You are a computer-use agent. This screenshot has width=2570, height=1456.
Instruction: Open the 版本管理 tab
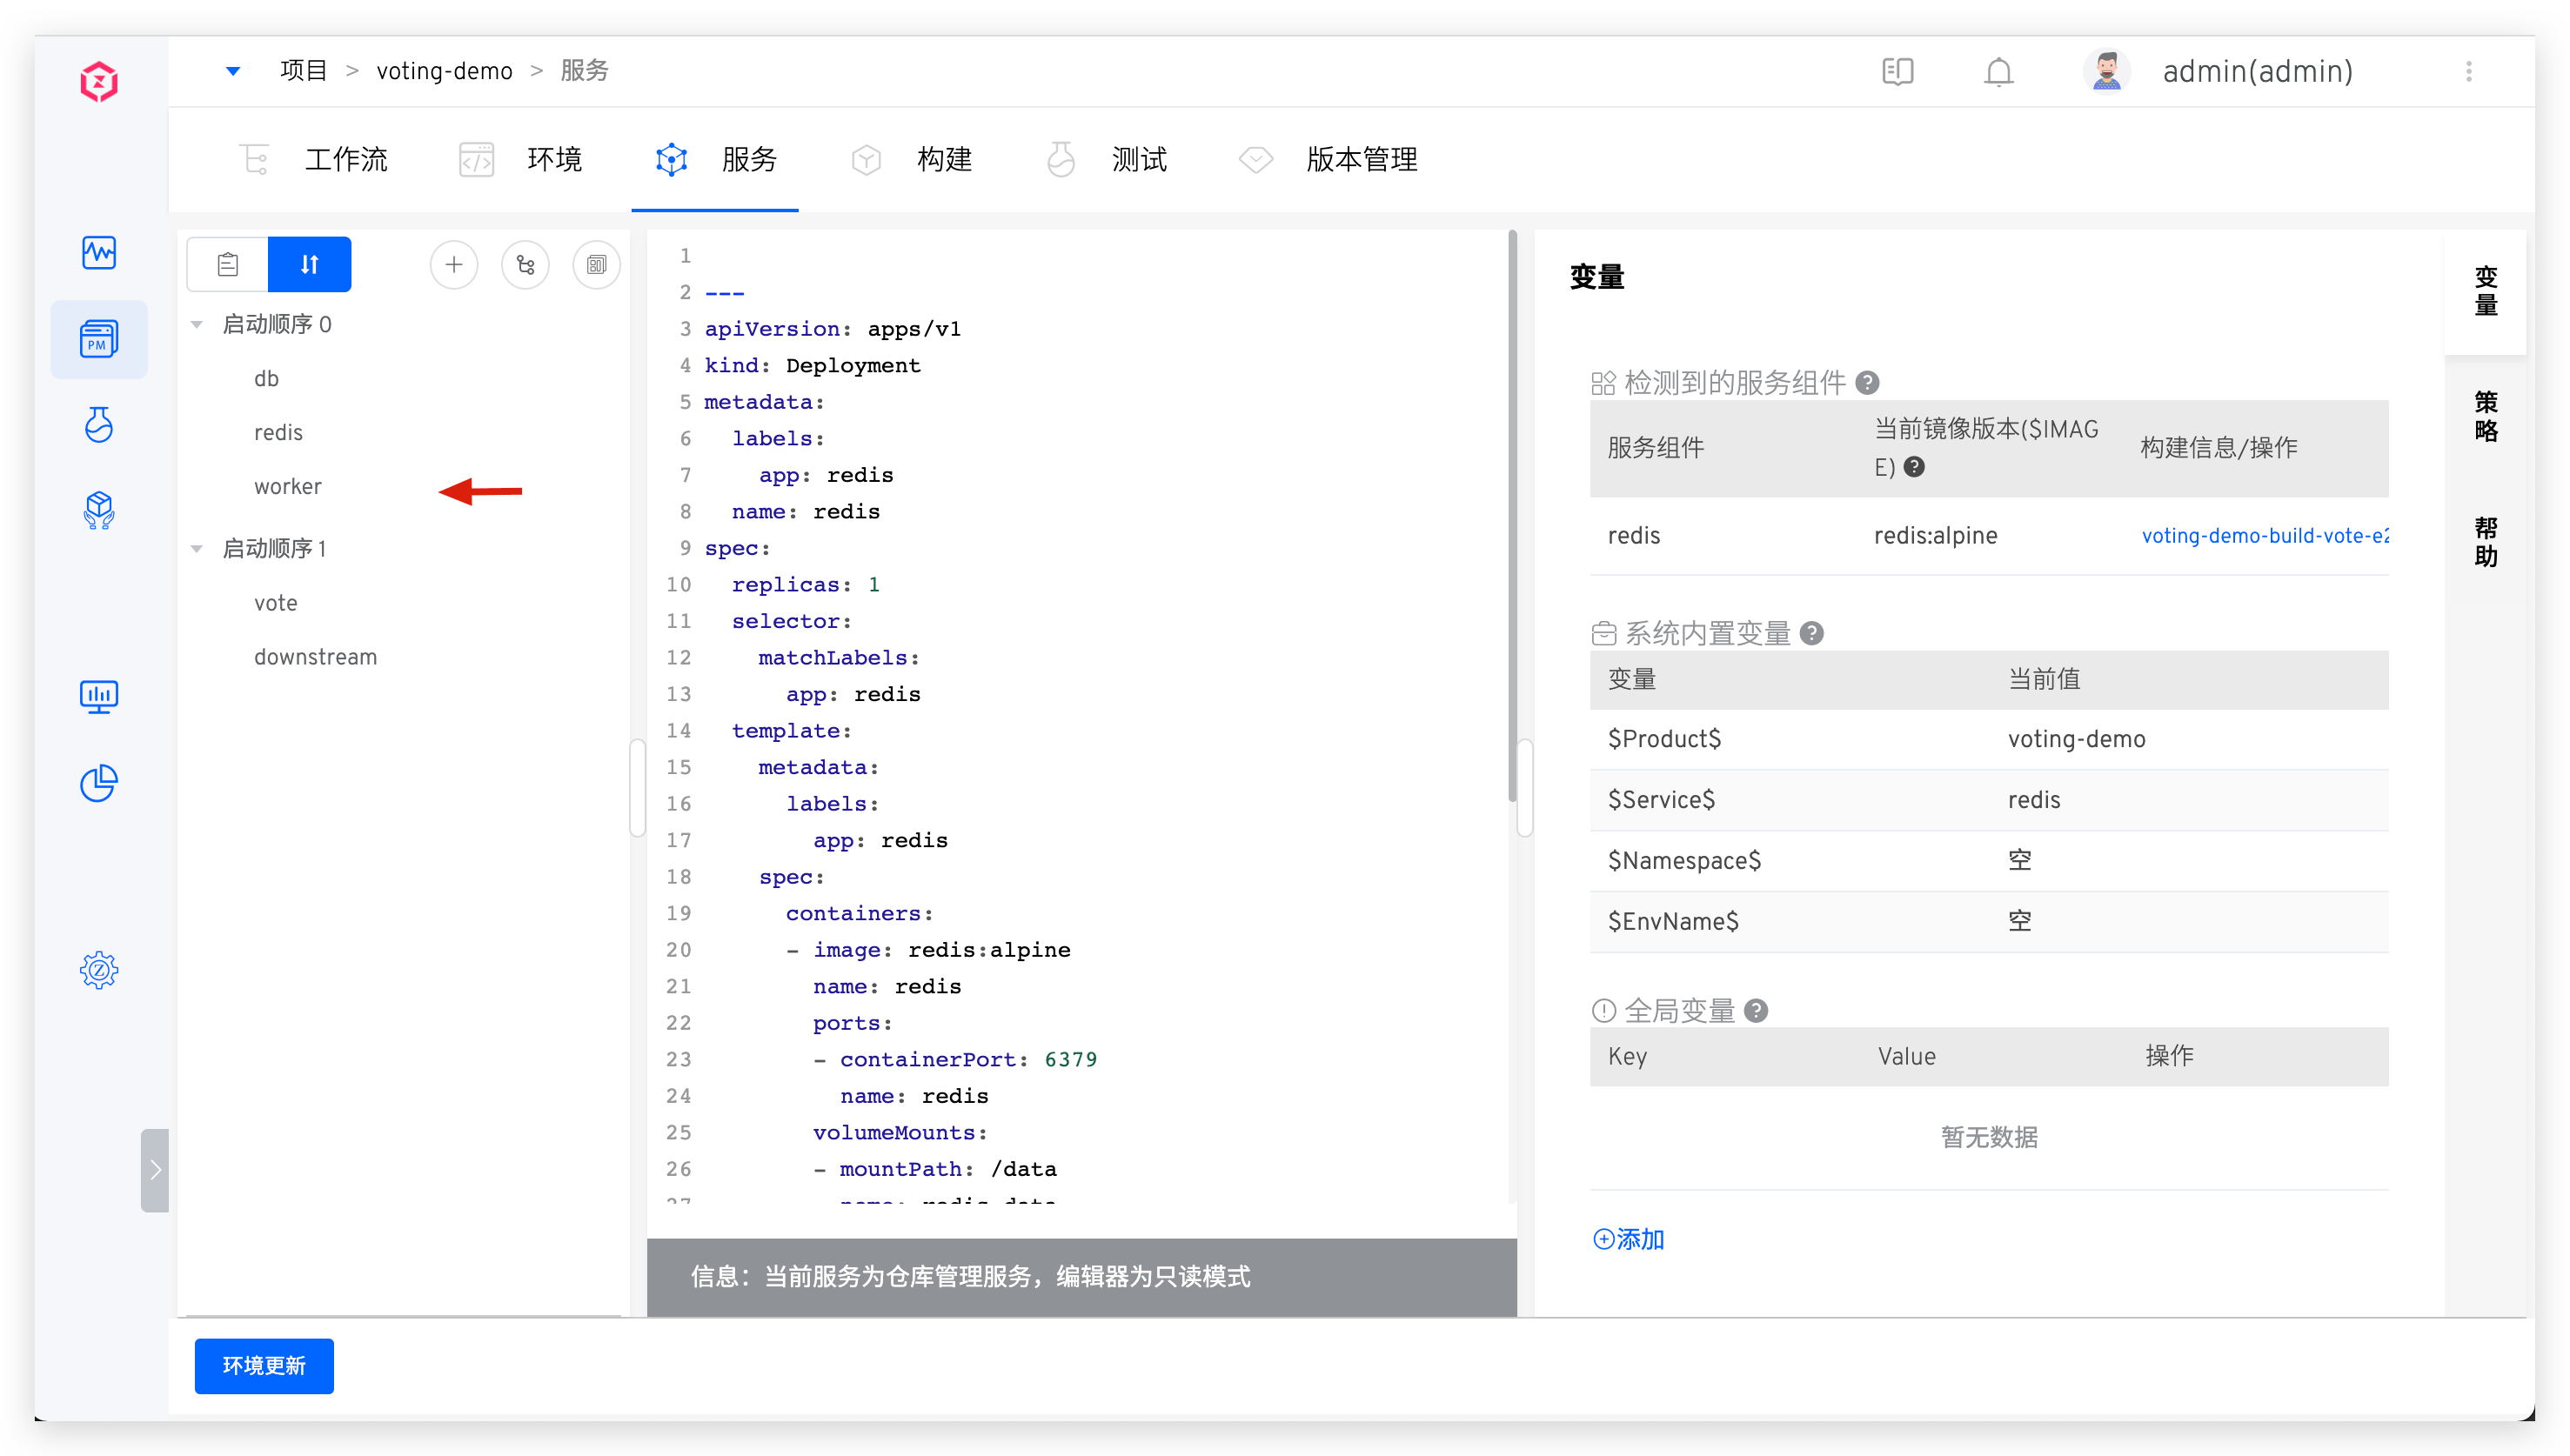[x=1362, y=159]
